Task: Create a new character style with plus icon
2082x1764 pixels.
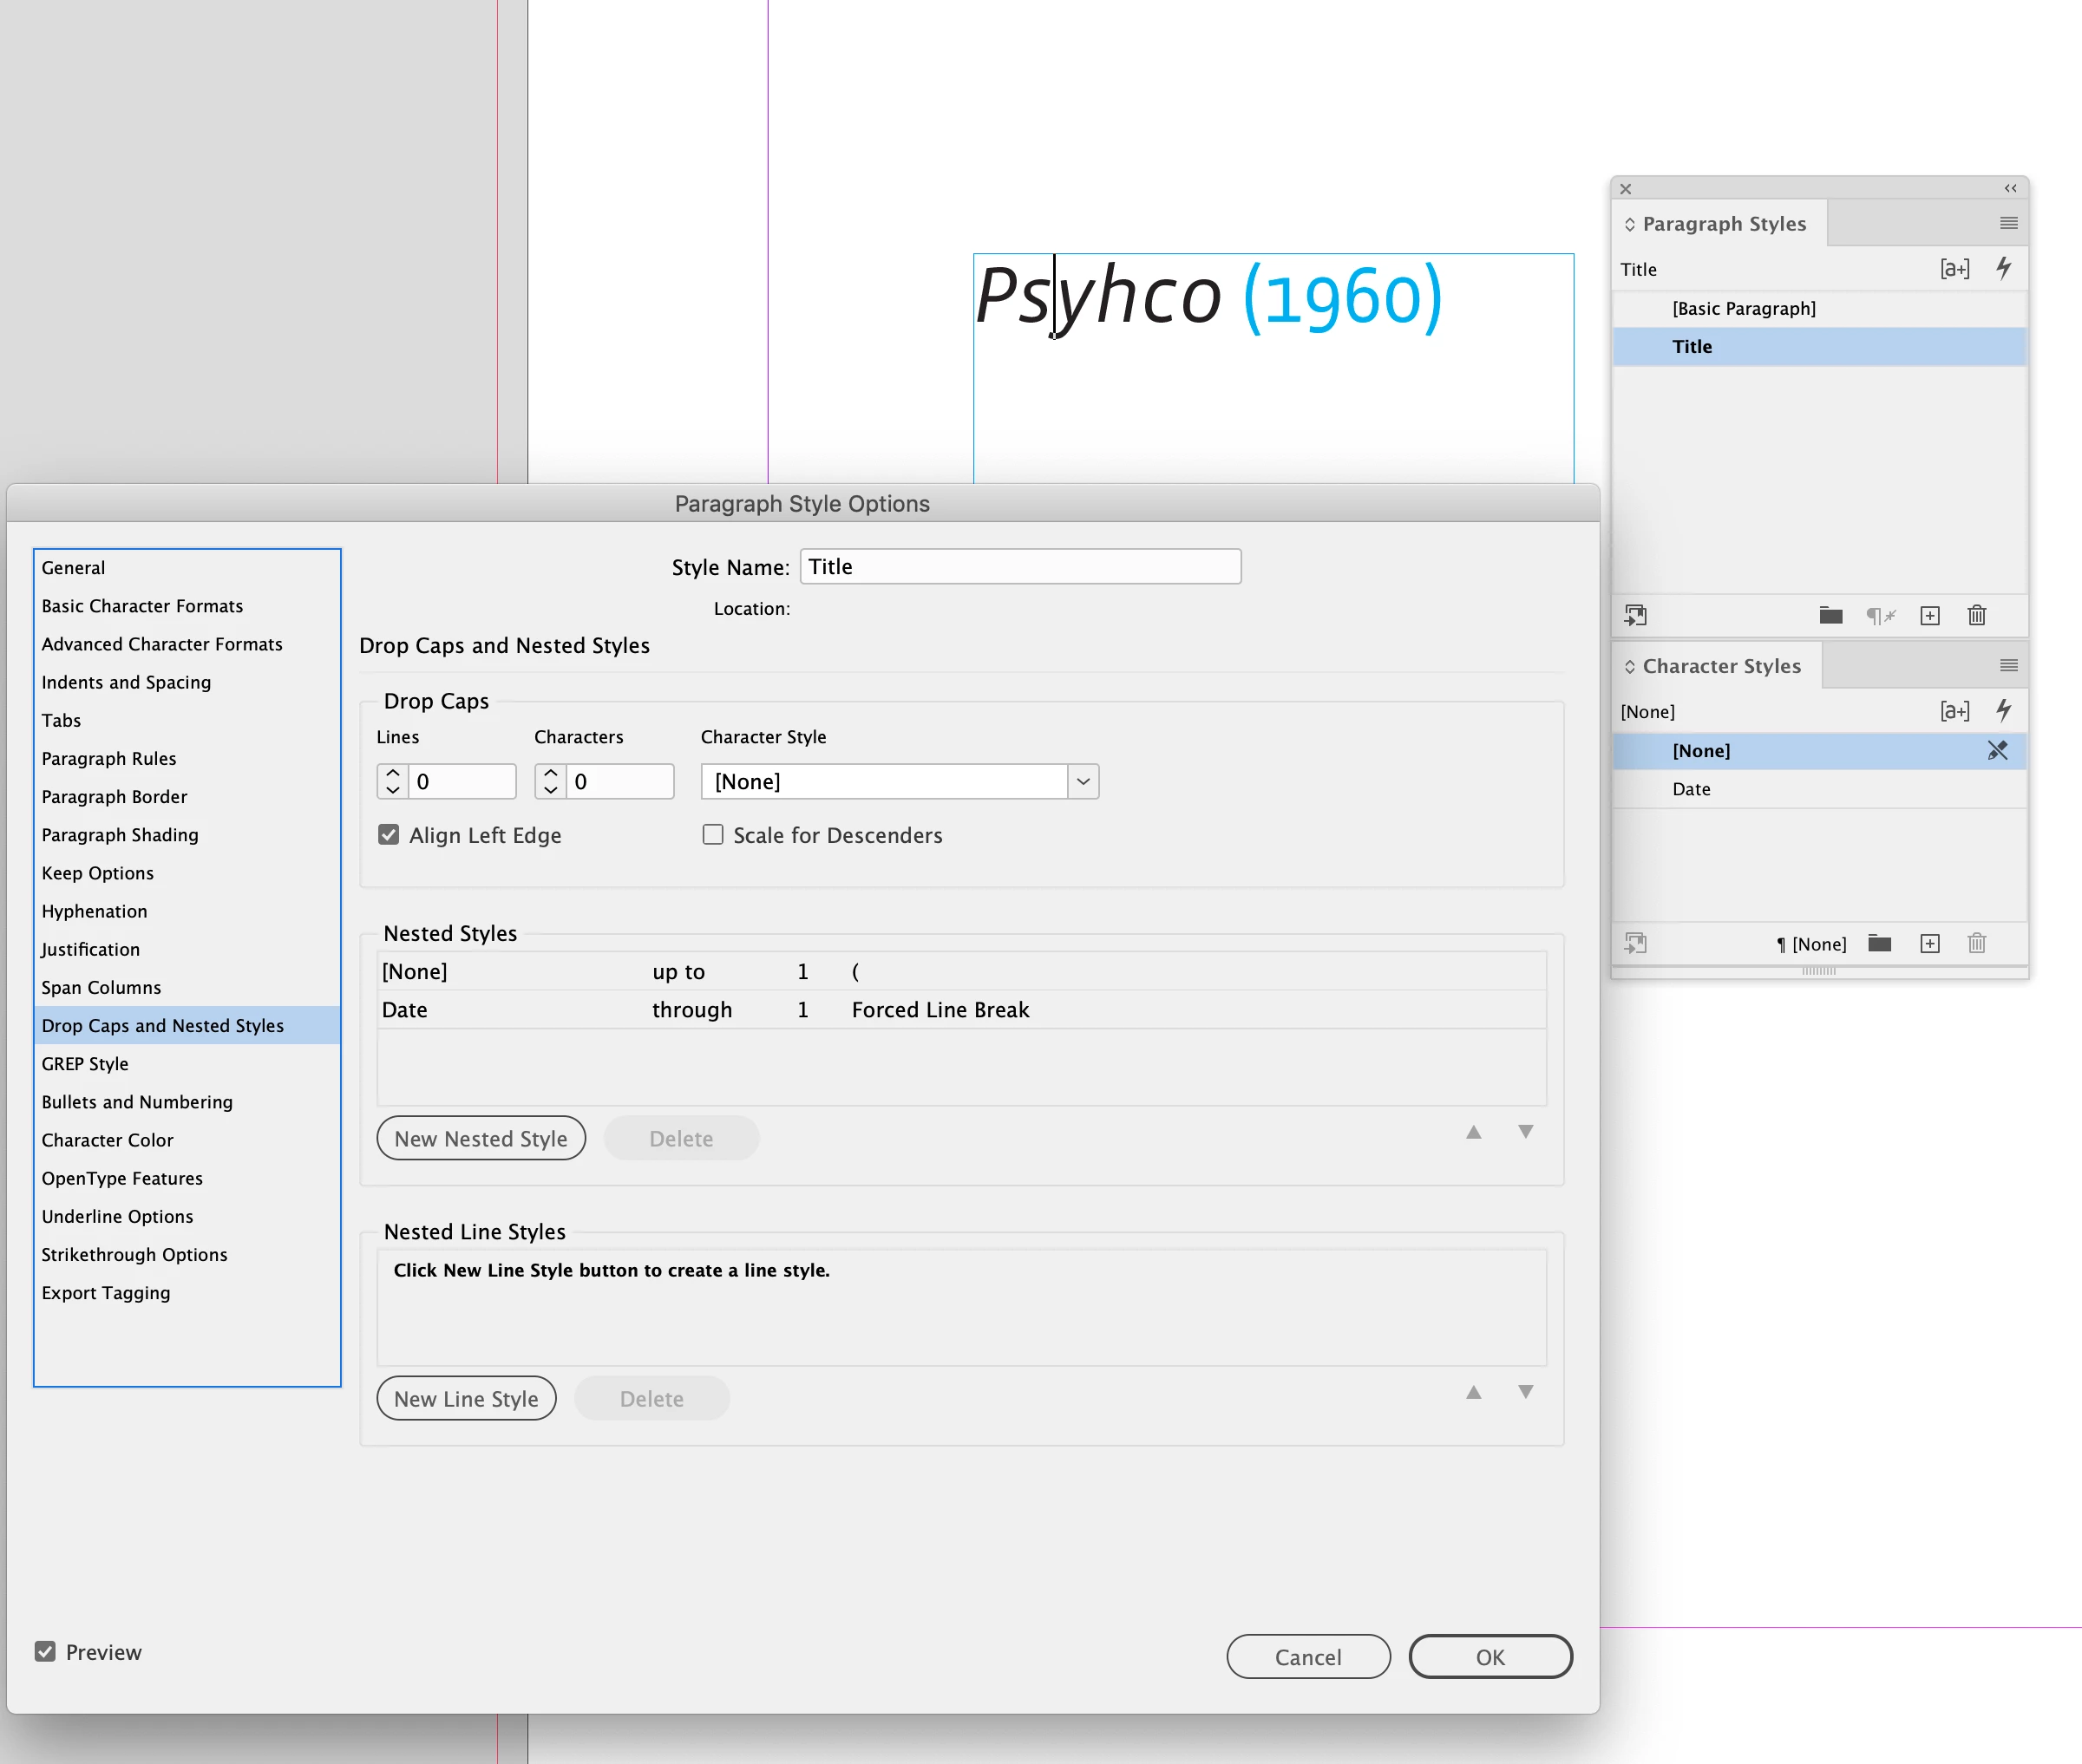Action: click(1929, 944)
